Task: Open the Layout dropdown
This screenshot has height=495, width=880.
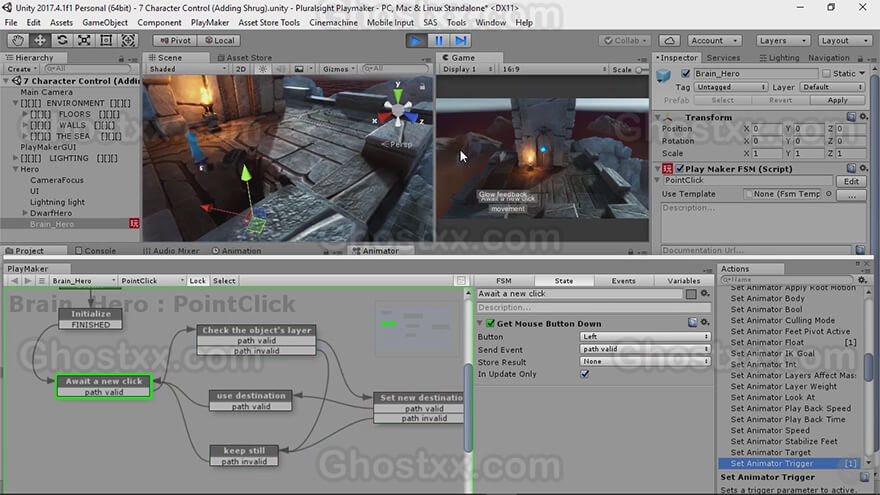Action: (x=844, y=40)
